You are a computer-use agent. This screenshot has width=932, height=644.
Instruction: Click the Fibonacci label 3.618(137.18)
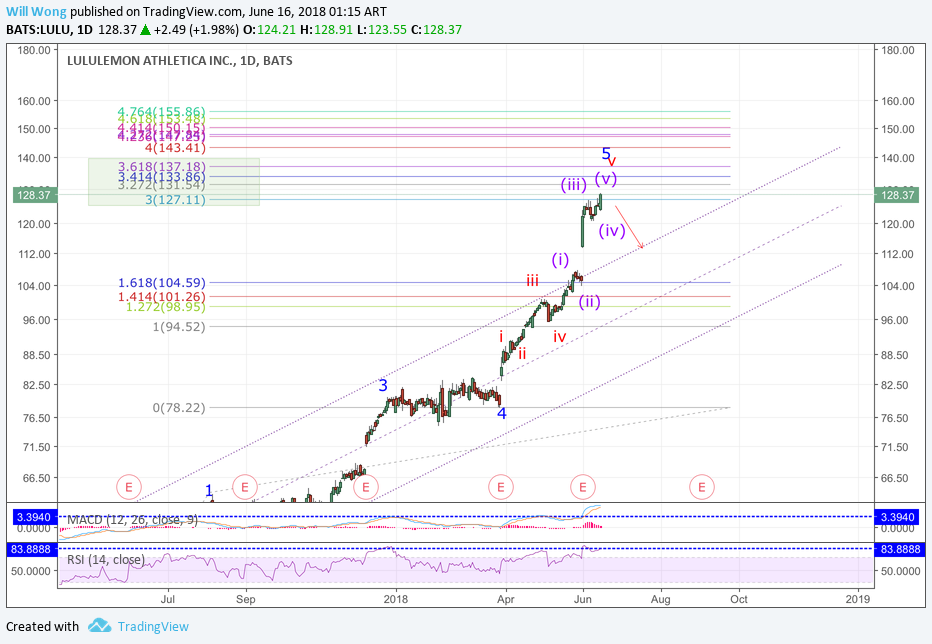click(161, 167)
